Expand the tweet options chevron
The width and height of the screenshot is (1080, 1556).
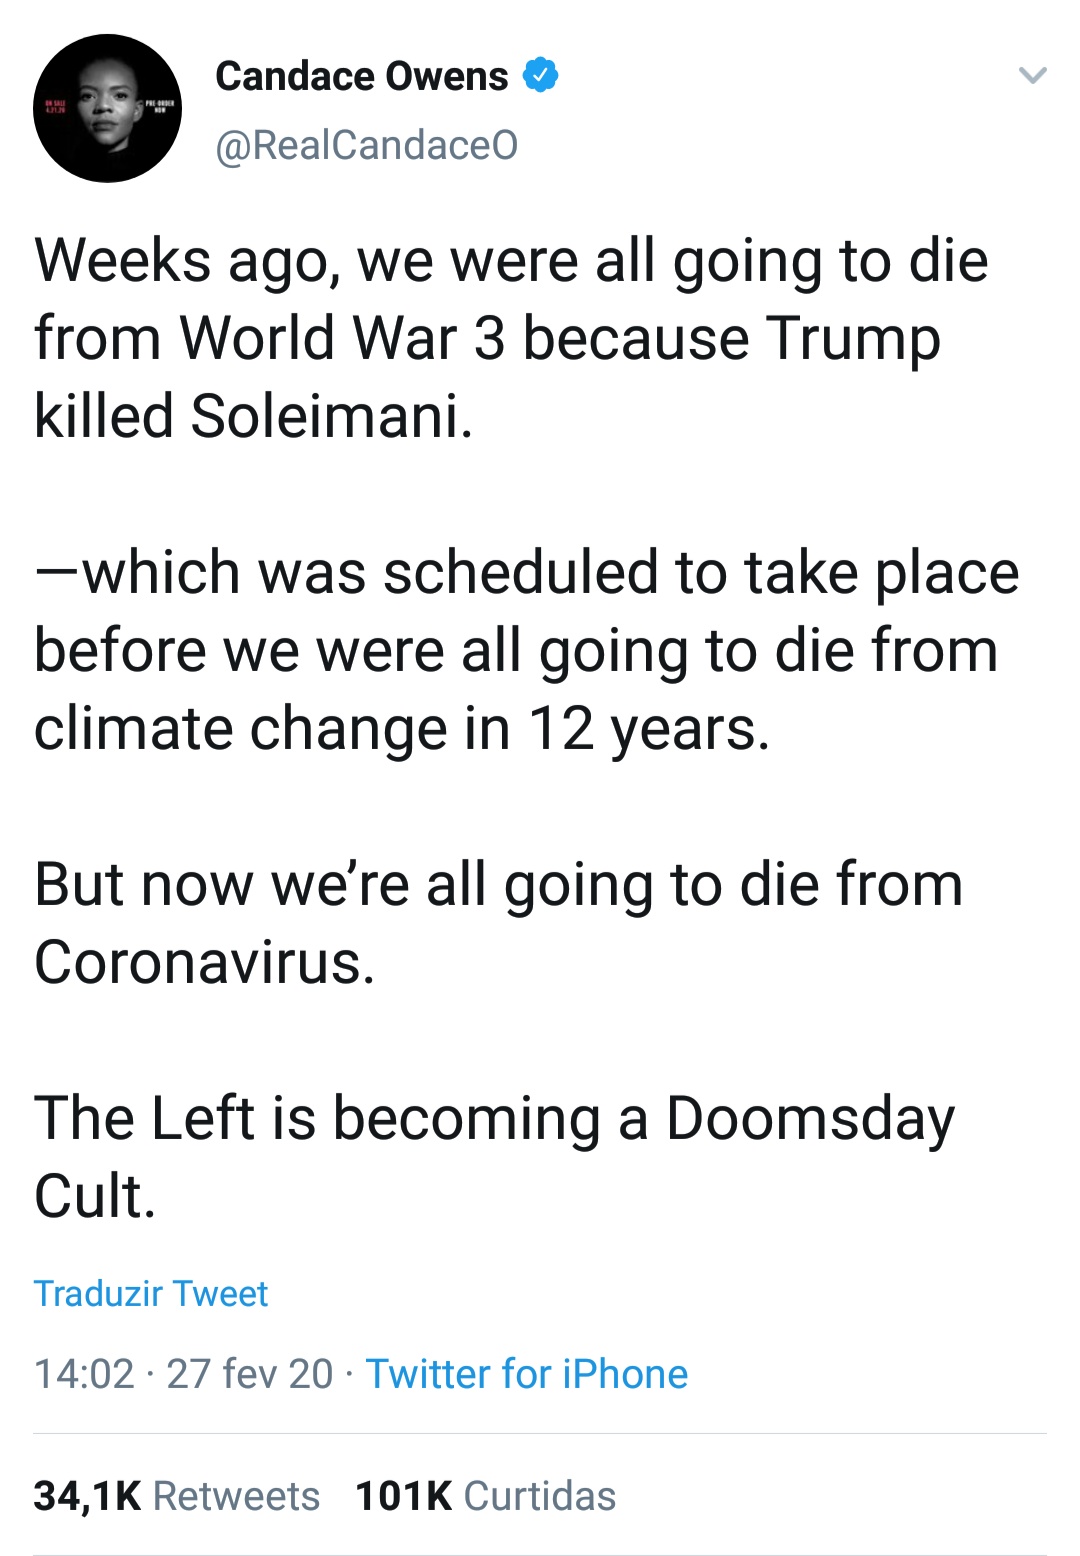[x=1031, y=75]
